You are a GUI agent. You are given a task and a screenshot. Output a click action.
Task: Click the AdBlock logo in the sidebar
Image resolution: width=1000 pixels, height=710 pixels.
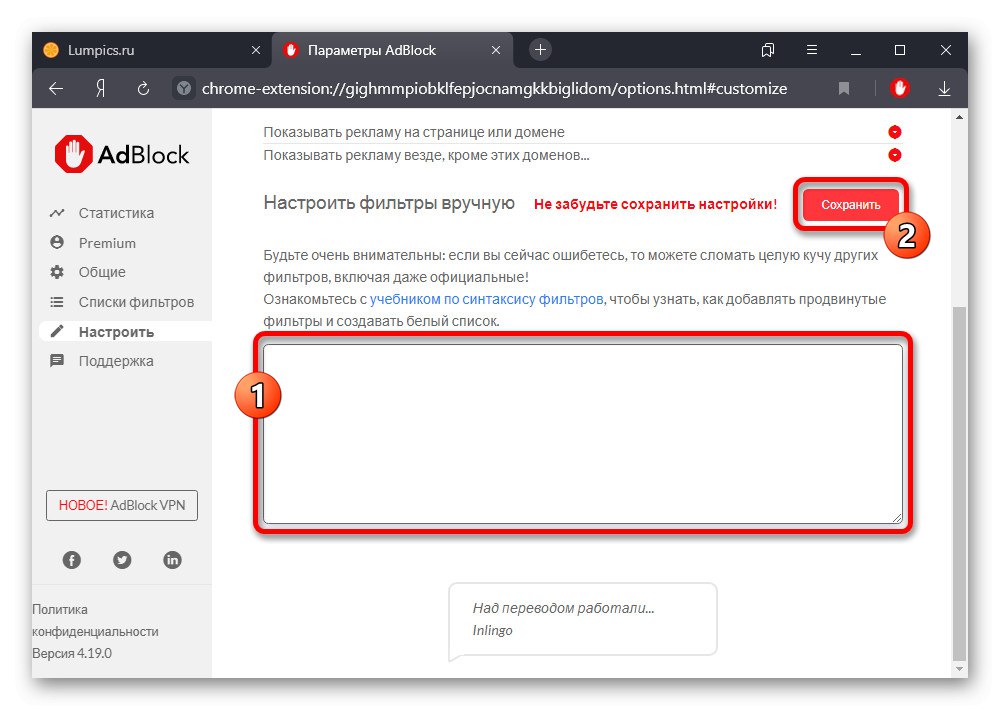(x=122, y=154)
